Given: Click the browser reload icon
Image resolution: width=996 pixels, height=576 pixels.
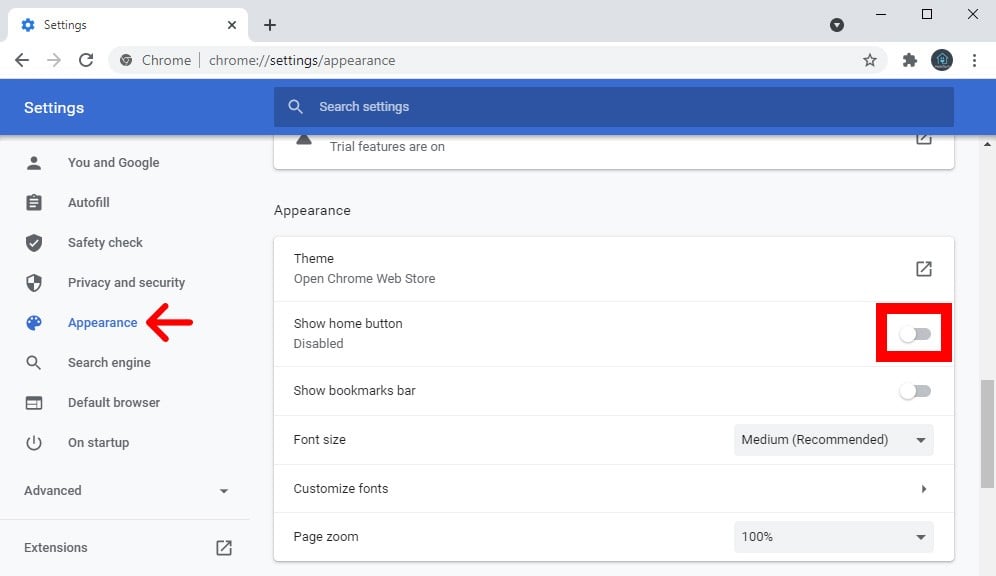Looking at the screenshot, I should (x=86, y=60).
